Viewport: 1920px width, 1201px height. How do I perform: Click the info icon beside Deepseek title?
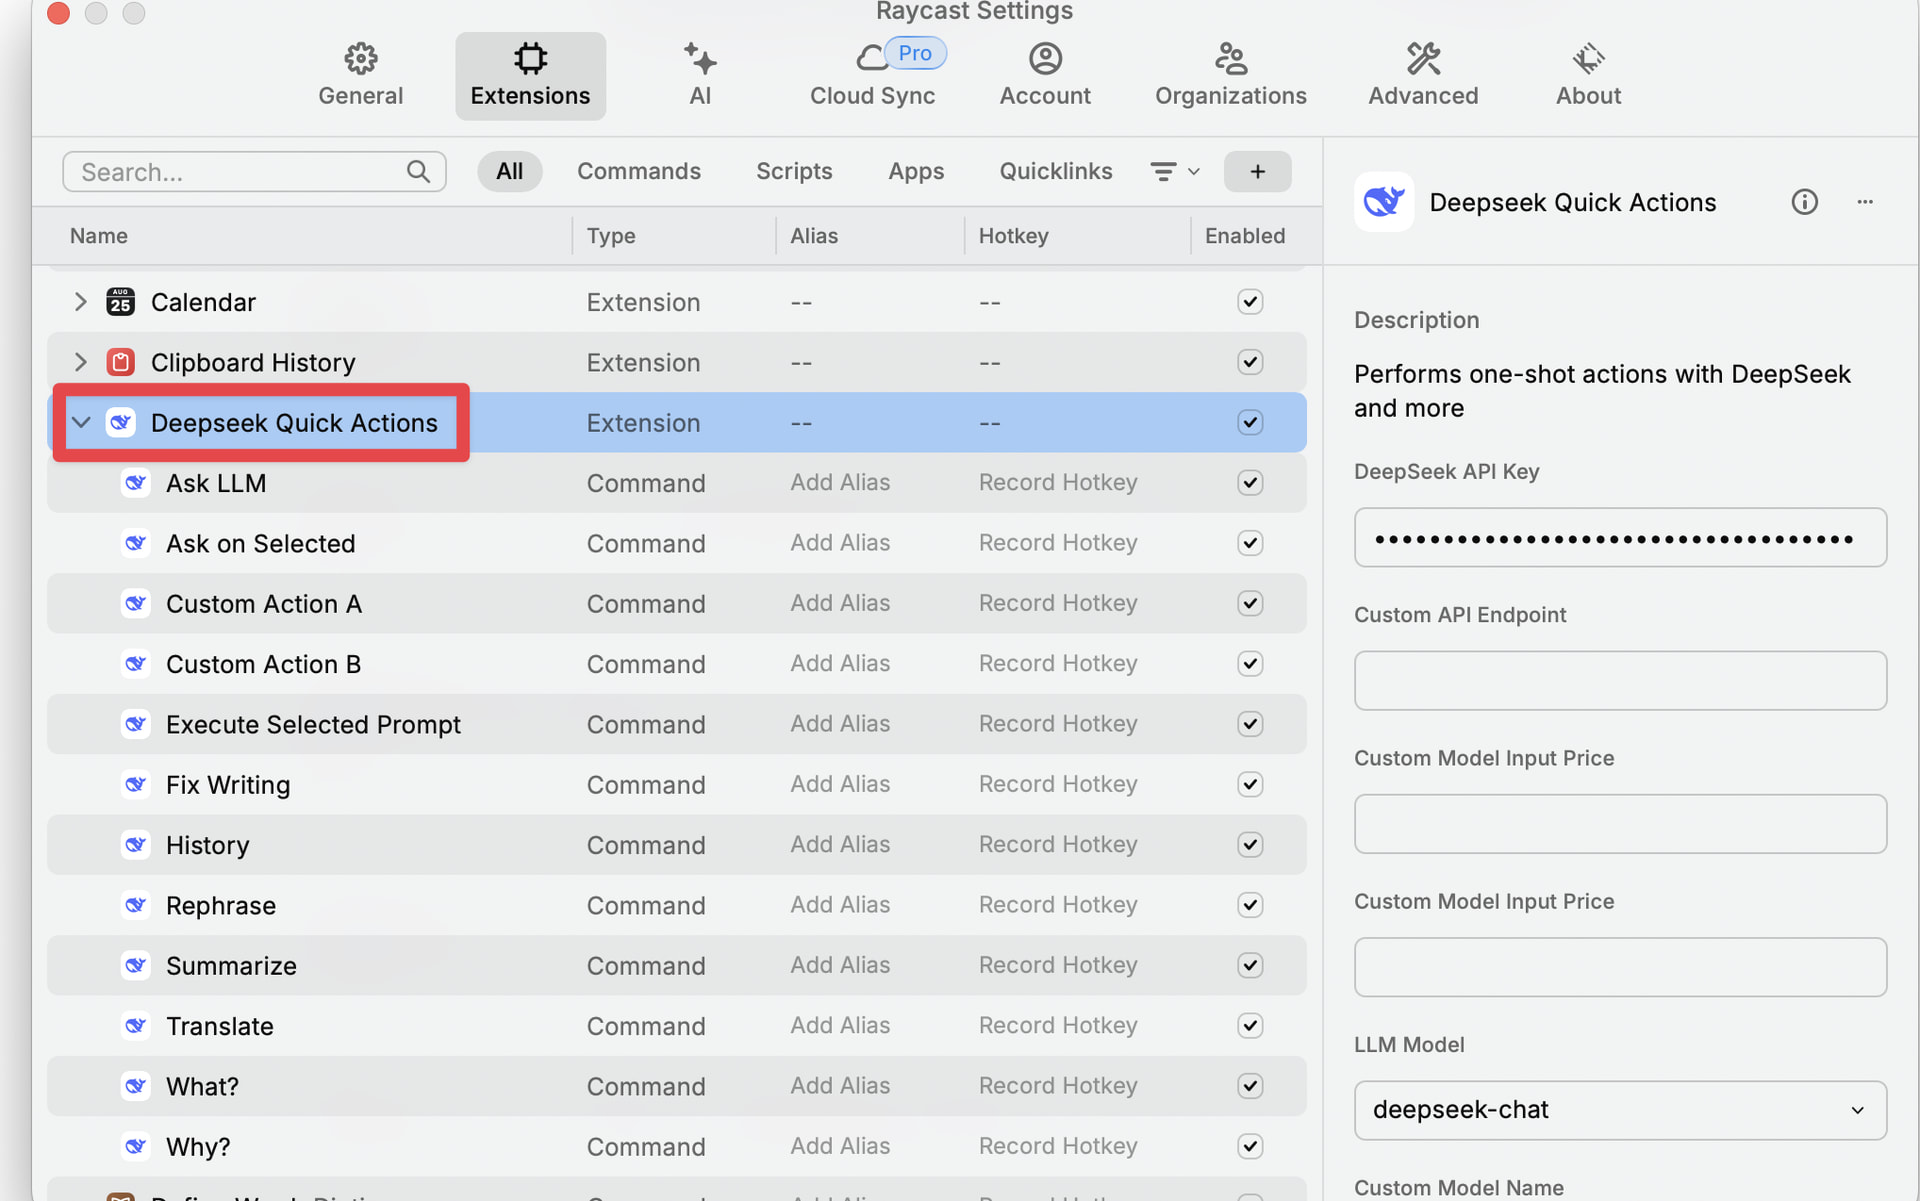click(1804, 202)
